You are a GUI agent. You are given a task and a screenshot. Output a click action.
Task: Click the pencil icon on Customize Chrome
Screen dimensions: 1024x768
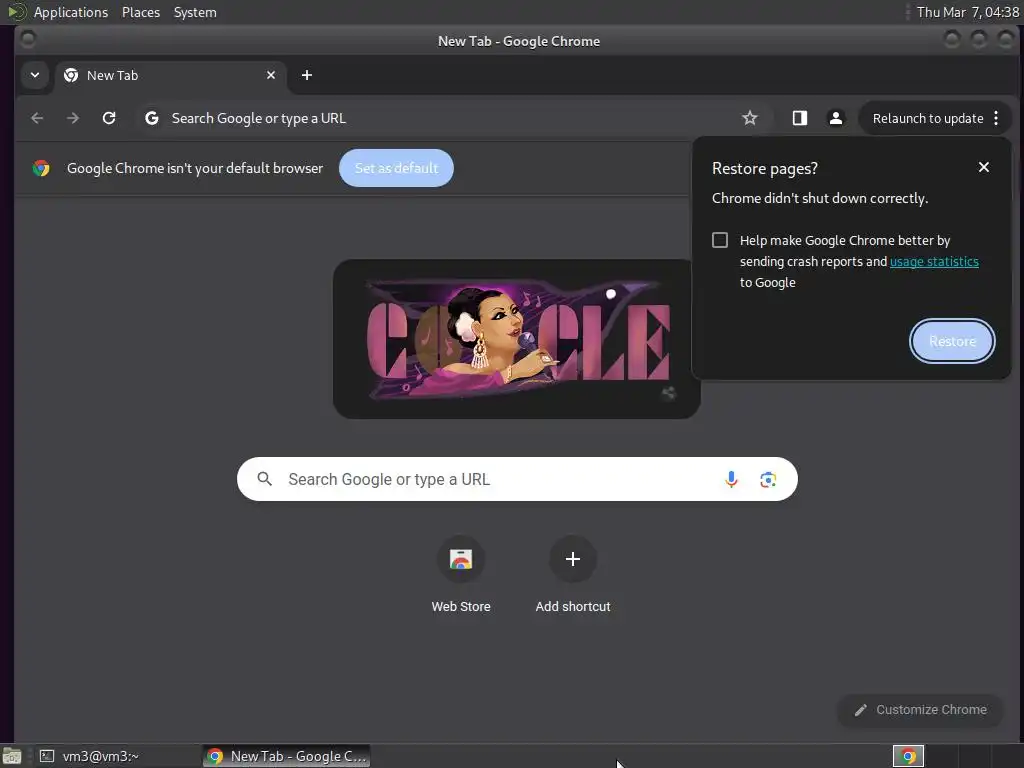(861, 710)
